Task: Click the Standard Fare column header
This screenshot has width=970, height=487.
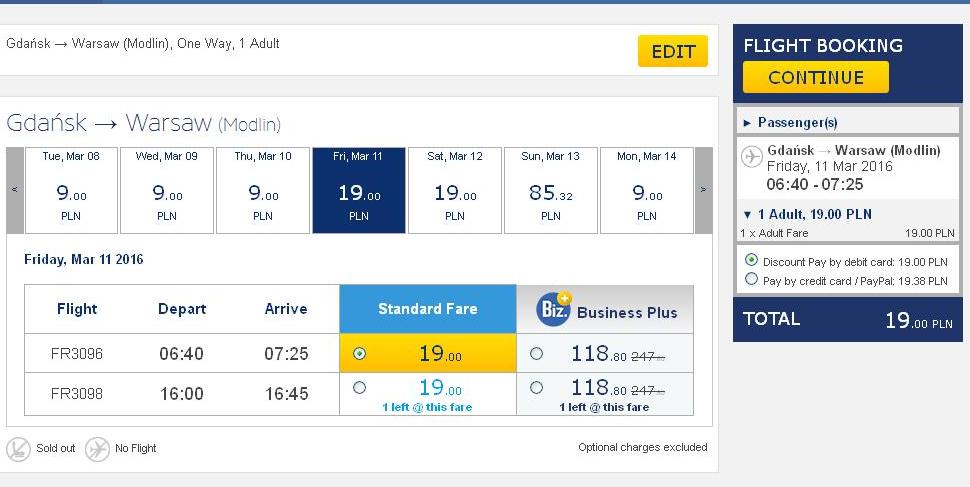Action: [x=427, y=309]
